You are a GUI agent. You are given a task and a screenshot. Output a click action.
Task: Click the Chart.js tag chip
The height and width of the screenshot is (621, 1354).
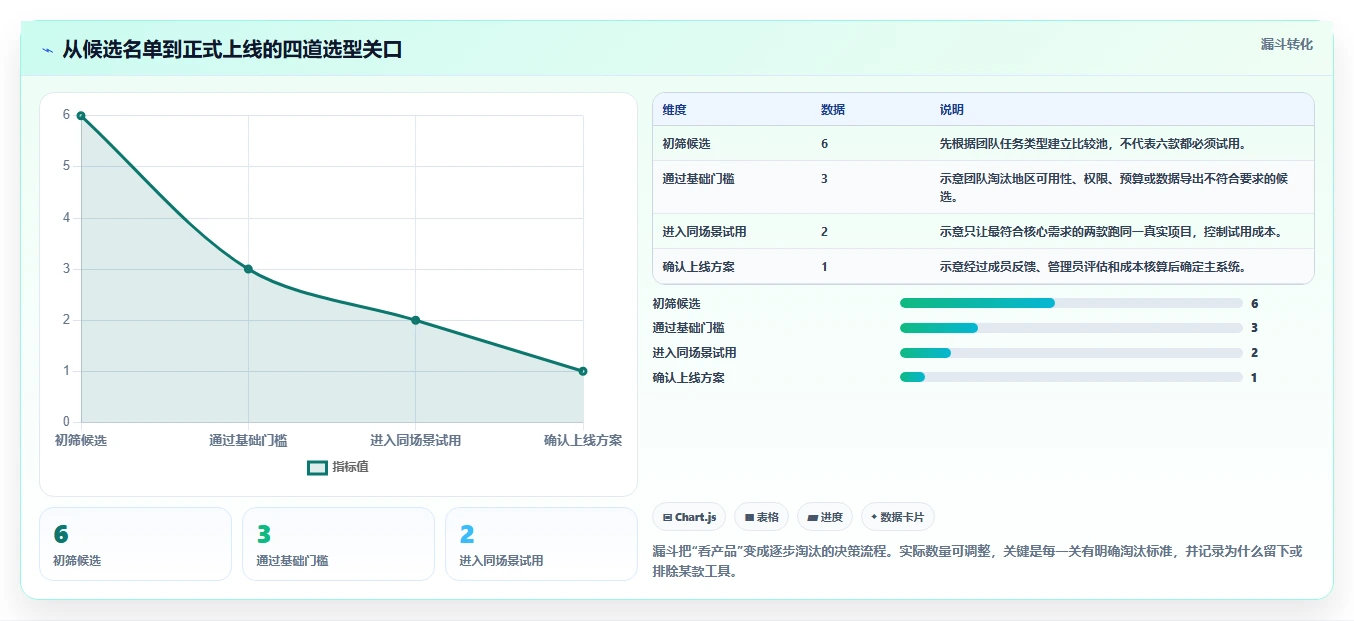[x=689, y=517]
